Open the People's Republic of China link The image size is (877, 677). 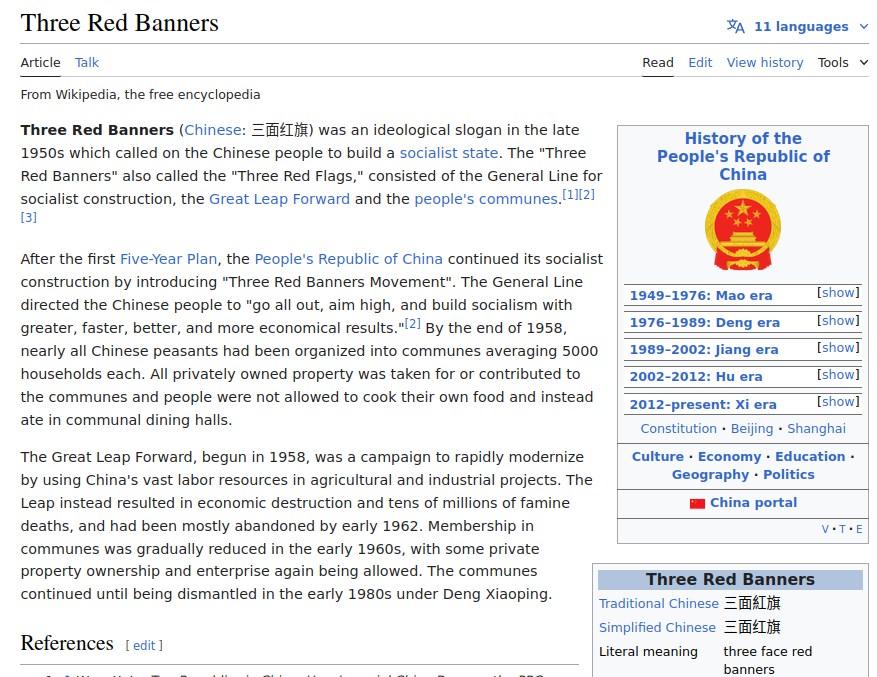pos(348,259)
